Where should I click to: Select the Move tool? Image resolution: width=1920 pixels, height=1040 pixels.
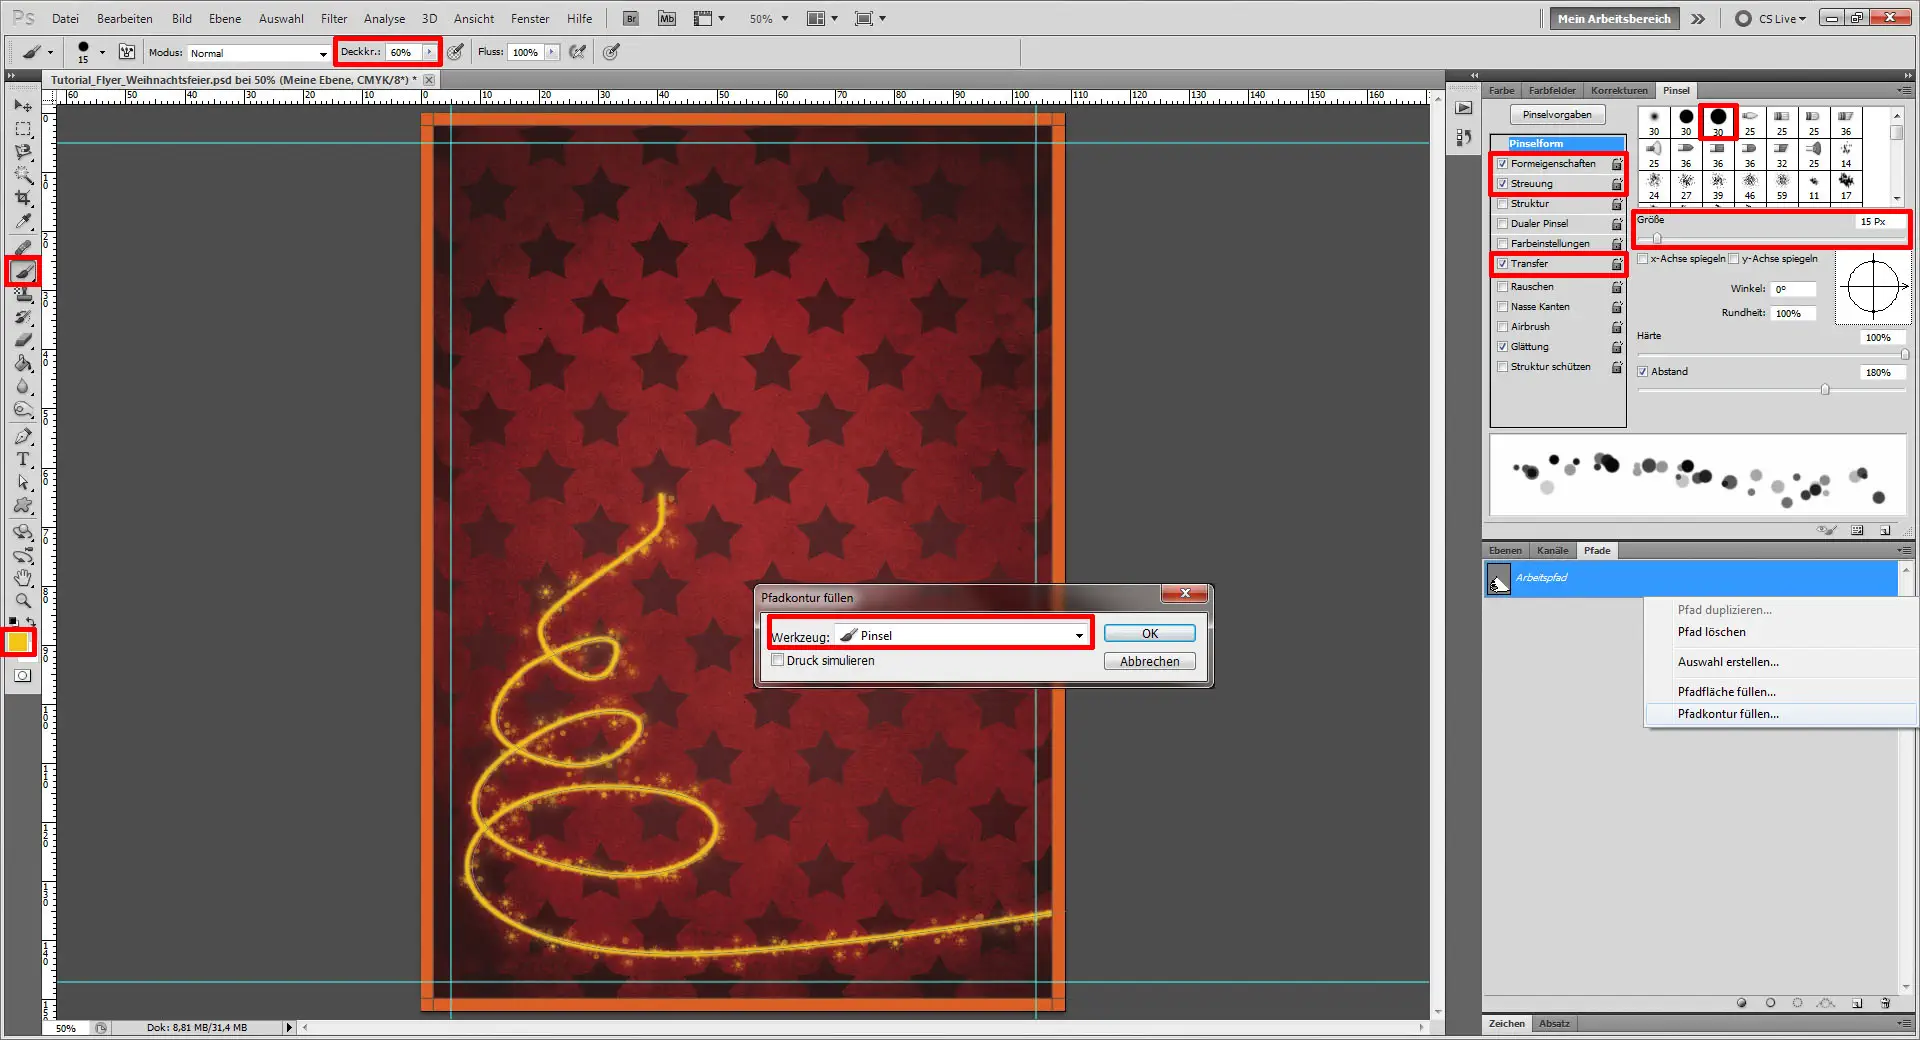coord(23,106)
